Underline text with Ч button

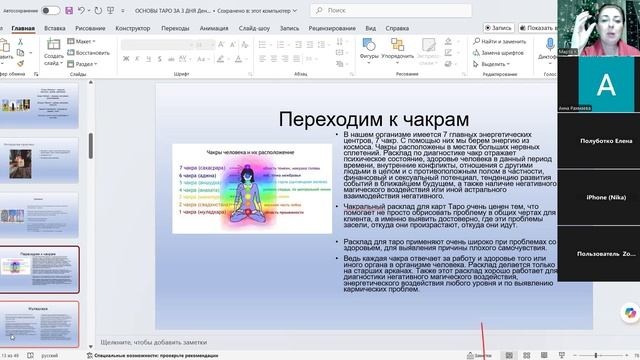click(x=149, y=59)
